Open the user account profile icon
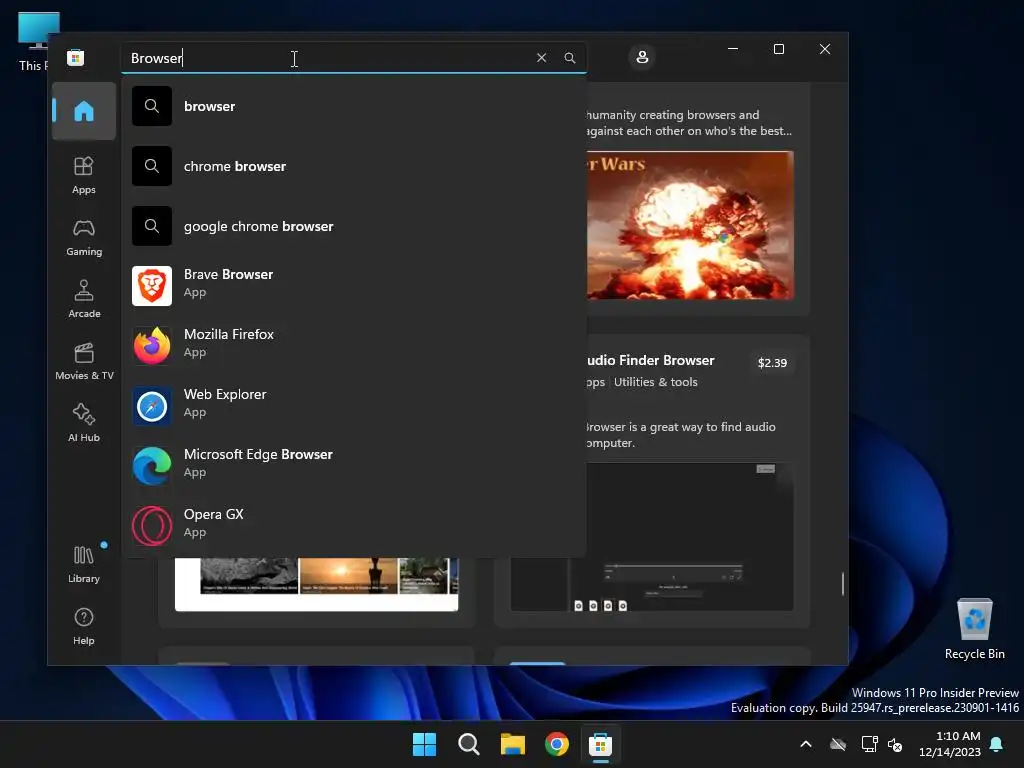 tap(642, 57)
